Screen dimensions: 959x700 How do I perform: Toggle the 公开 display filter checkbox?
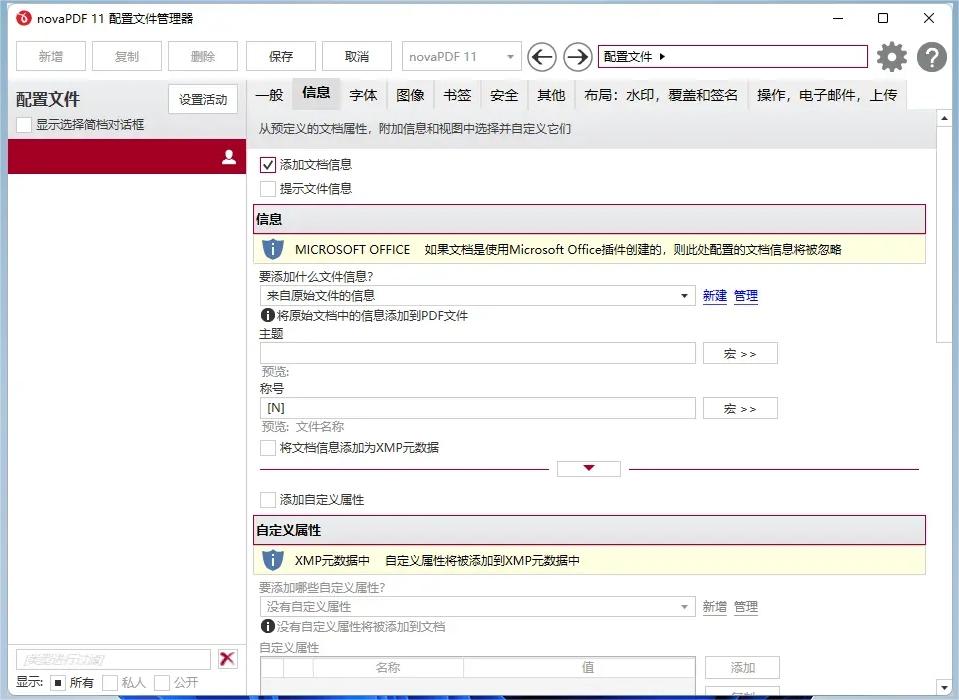tap(161, 682)
